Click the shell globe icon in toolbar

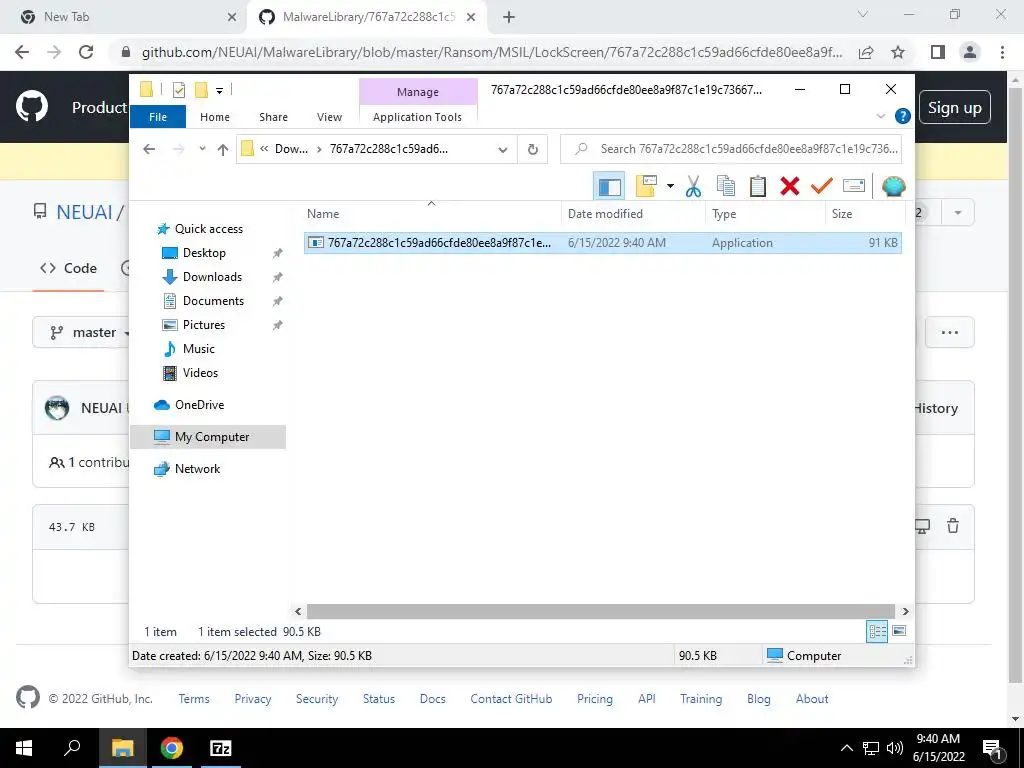[x=893, y=187]
